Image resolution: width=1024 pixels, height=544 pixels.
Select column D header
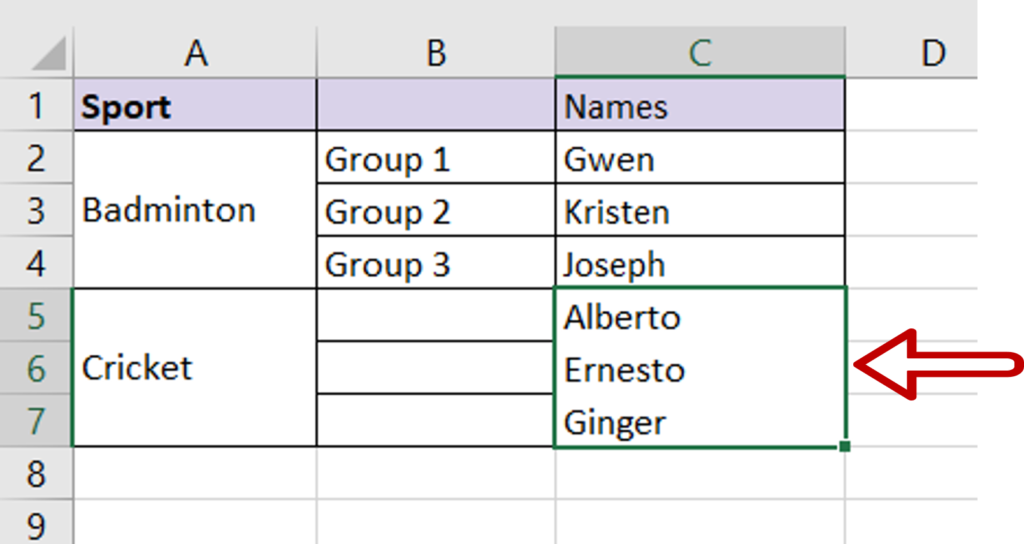pos(933,52)
